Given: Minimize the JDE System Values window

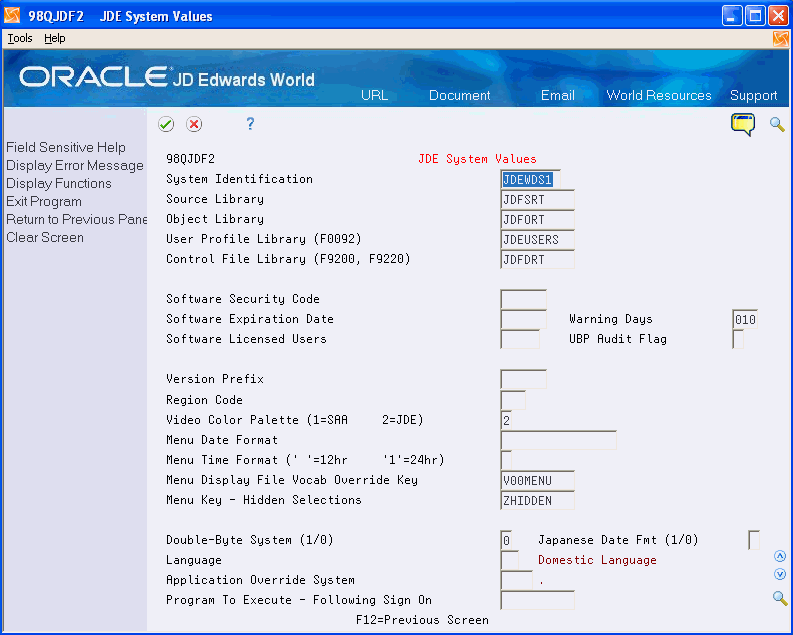Looking at the screenshot, I should pos(732,16).
